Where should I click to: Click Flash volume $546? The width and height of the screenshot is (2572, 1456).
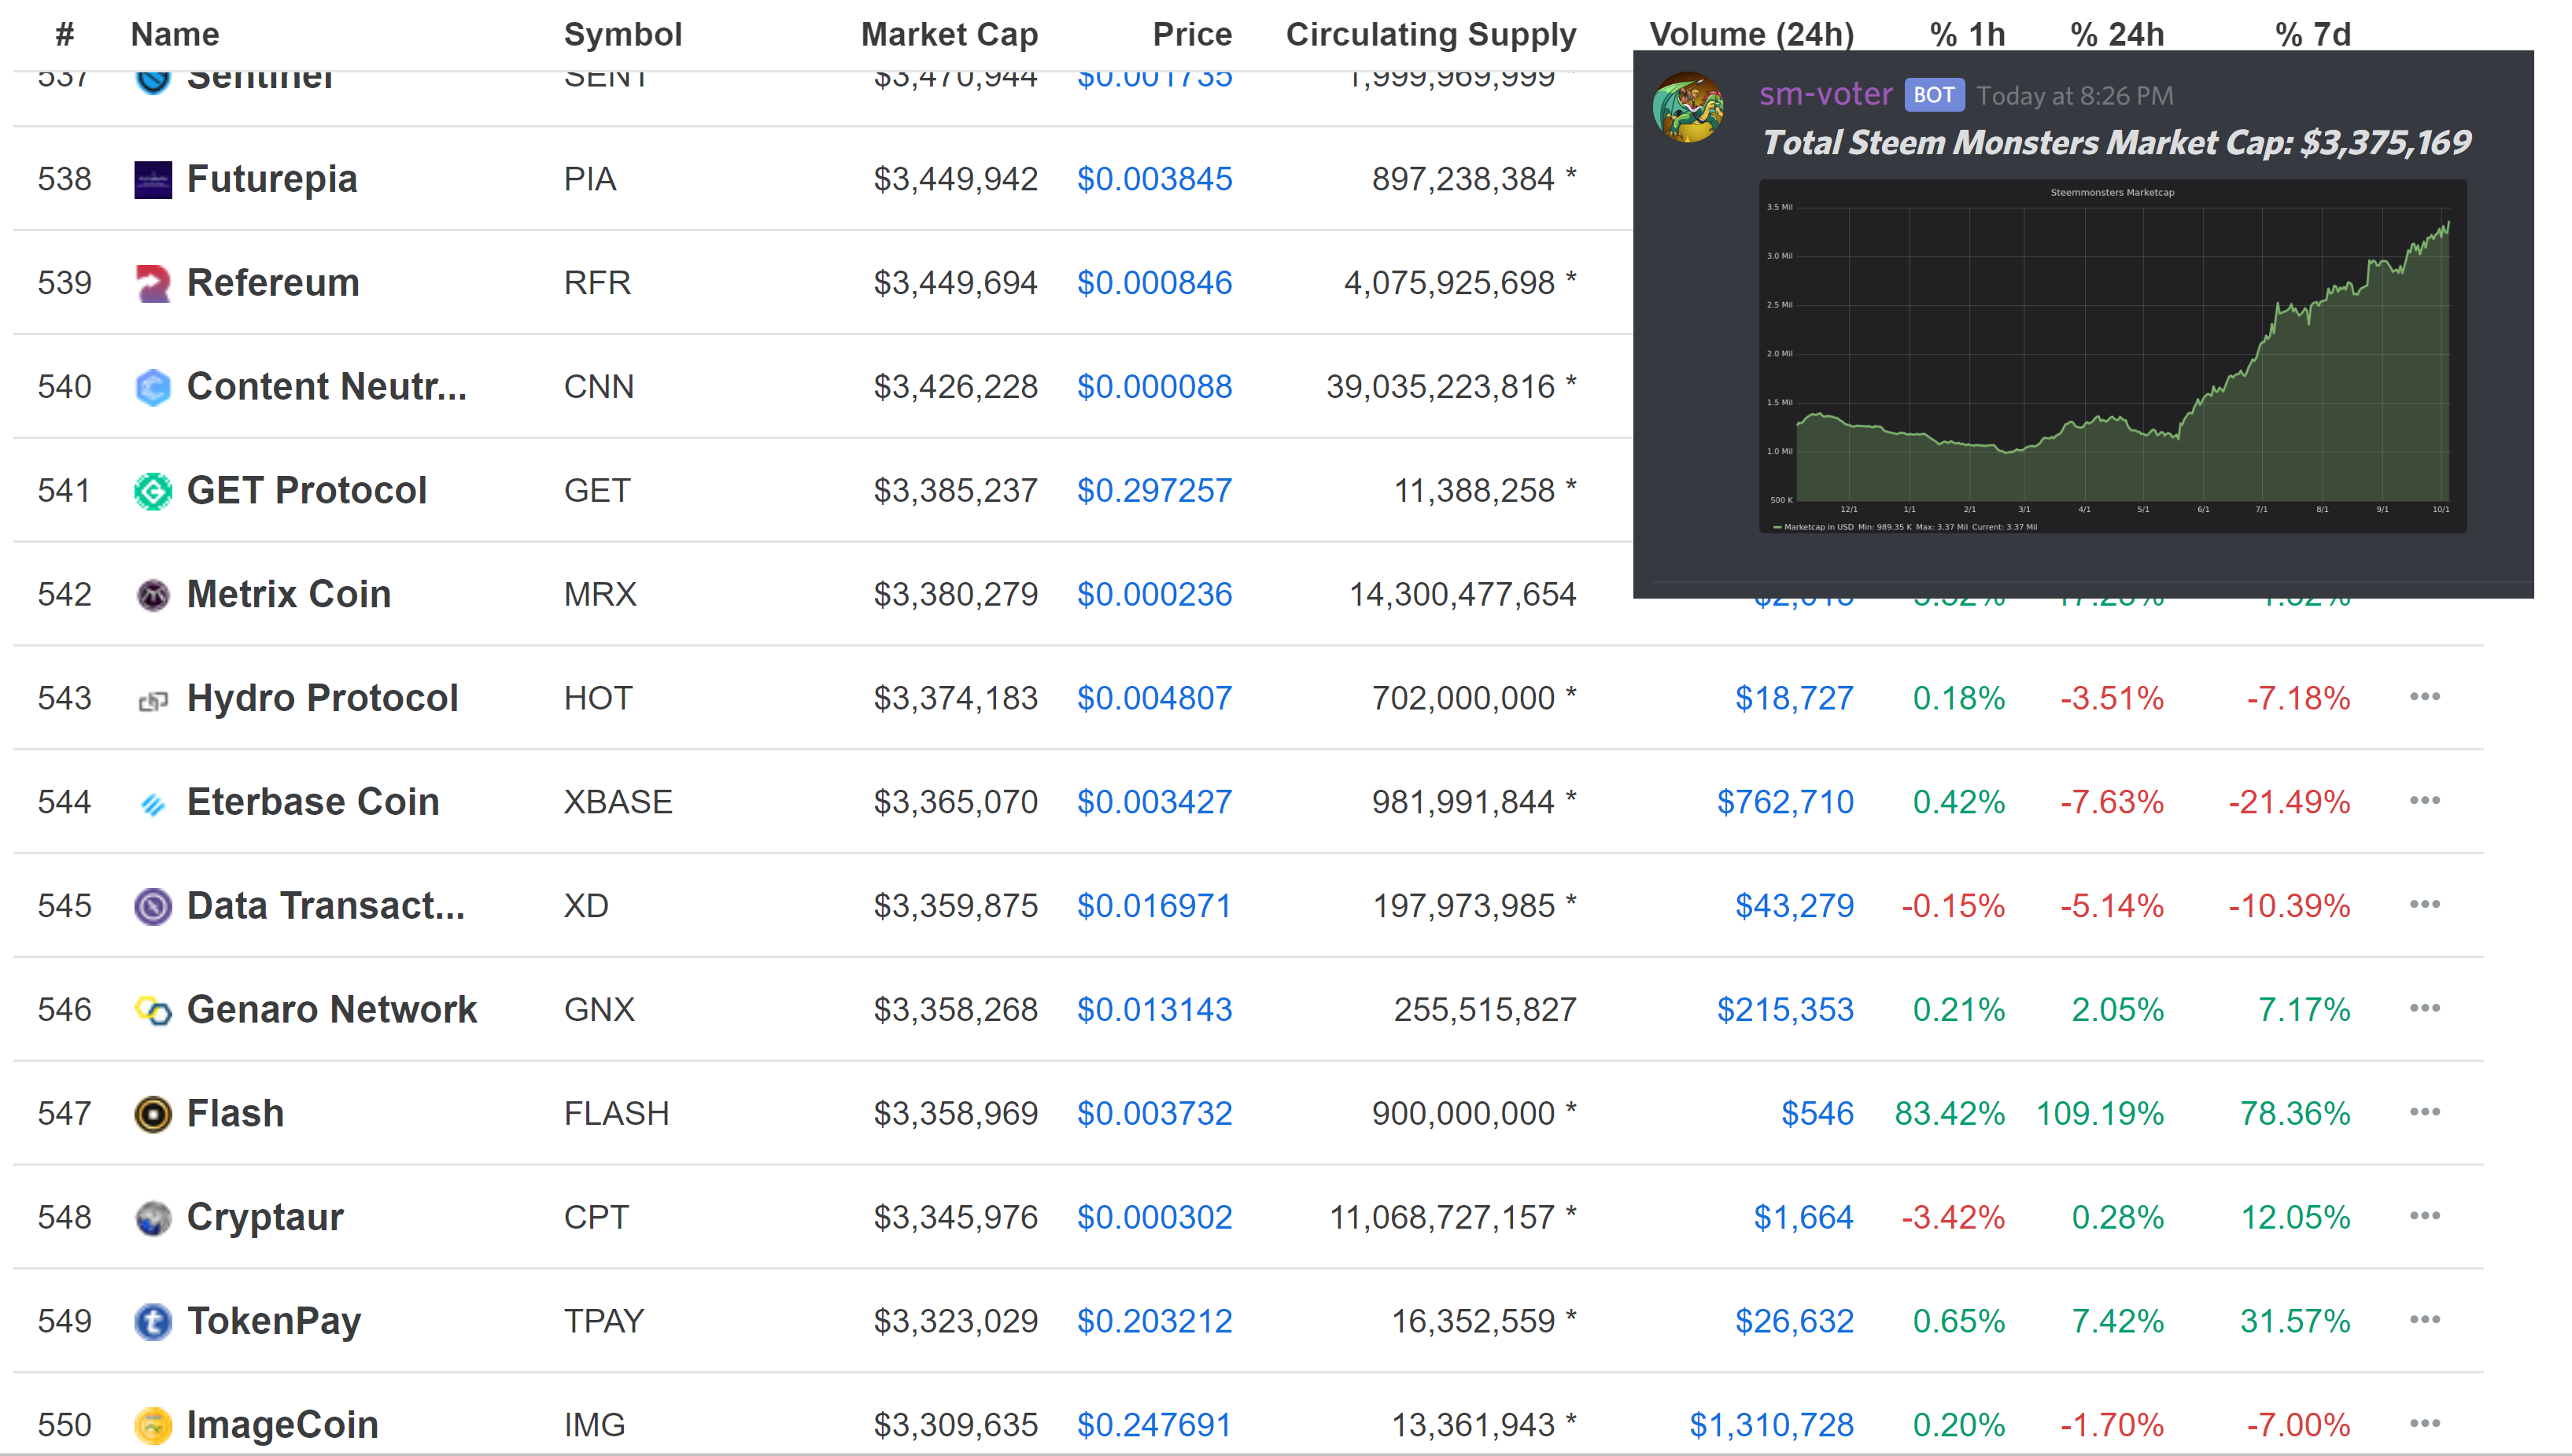[1817, 1114]
